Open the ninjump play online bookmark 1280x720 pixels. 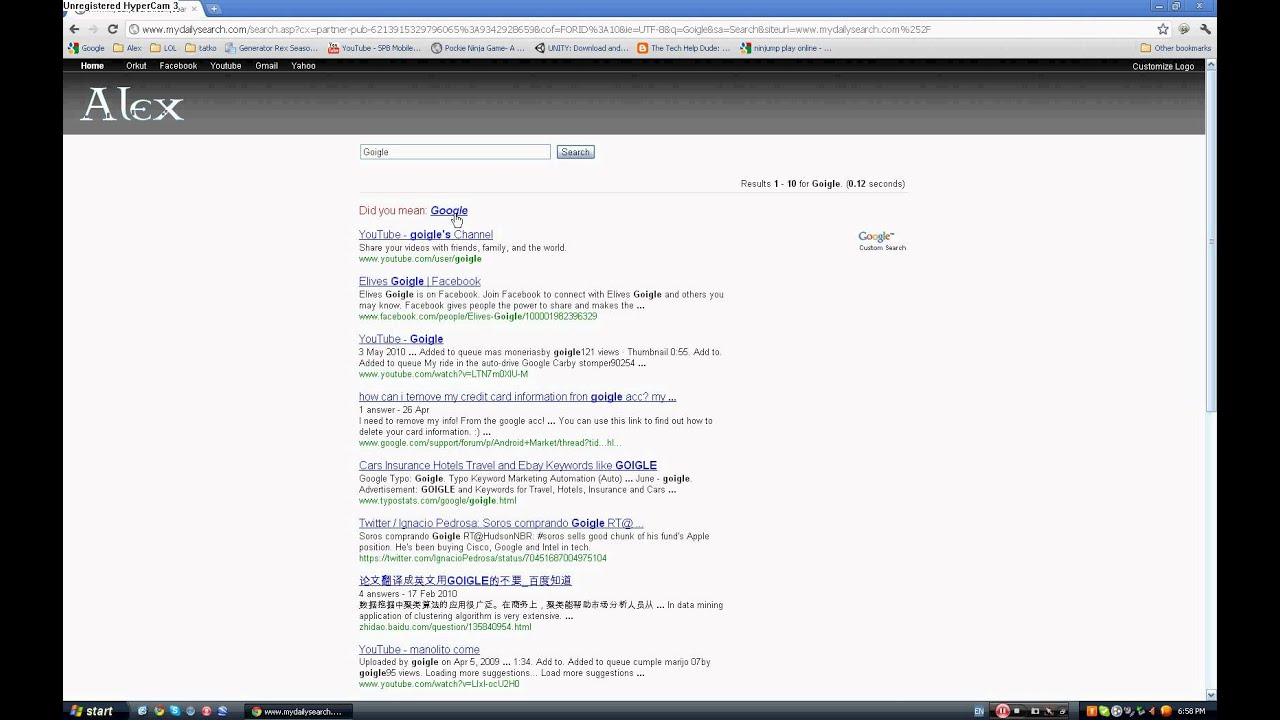pyautogui.click(x=785, y=48)
